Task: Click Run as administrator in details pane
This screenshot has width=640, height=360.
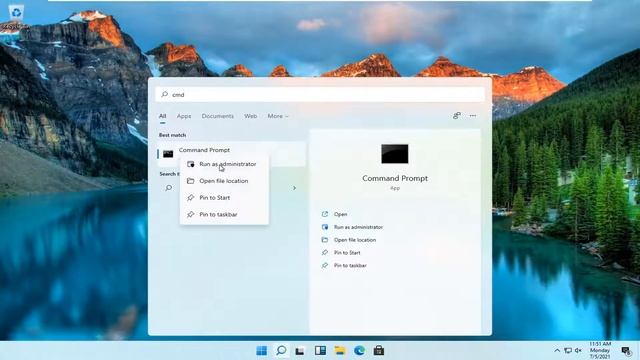Action: [358, 227]
